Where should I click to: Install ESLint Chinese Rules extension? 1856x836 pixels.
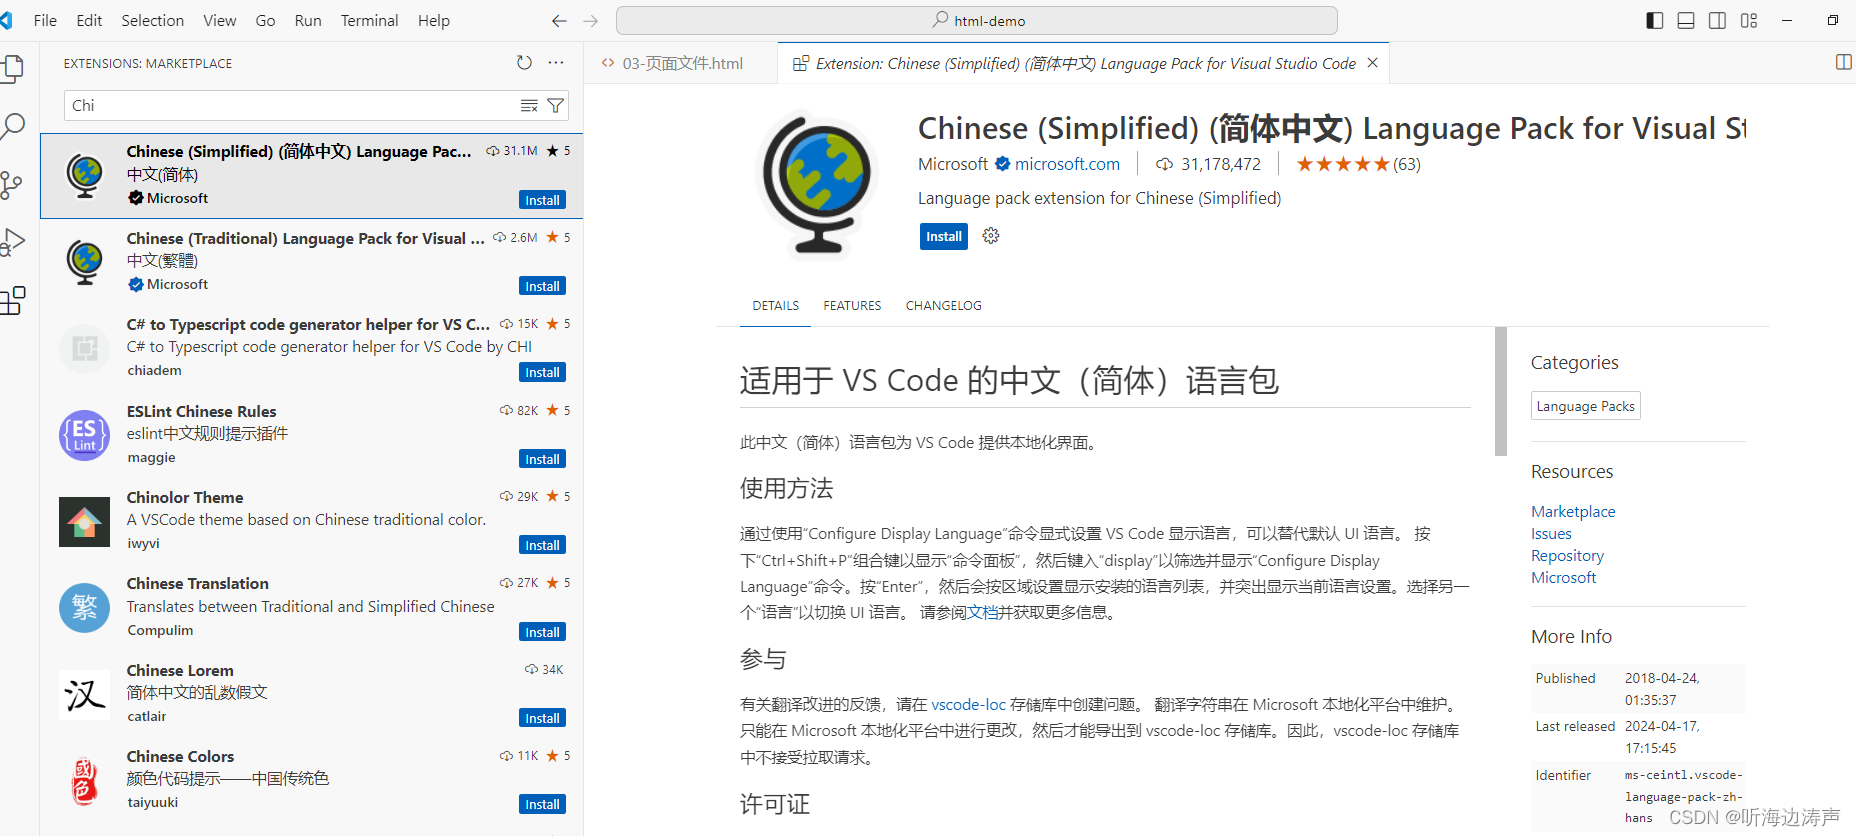tap(543, 459)
